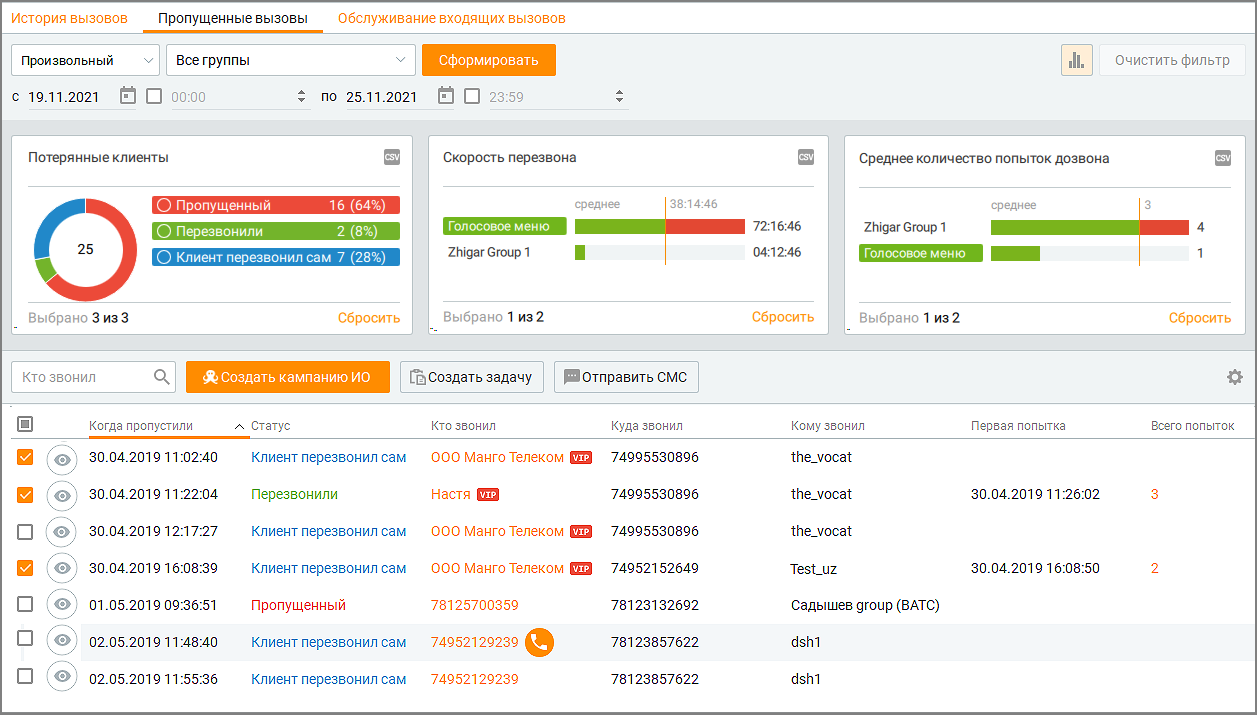The image size is (1257, 715).
Task: View details of the 30.04.2019 12:17:27 call
Action: (x=62, y=532)
